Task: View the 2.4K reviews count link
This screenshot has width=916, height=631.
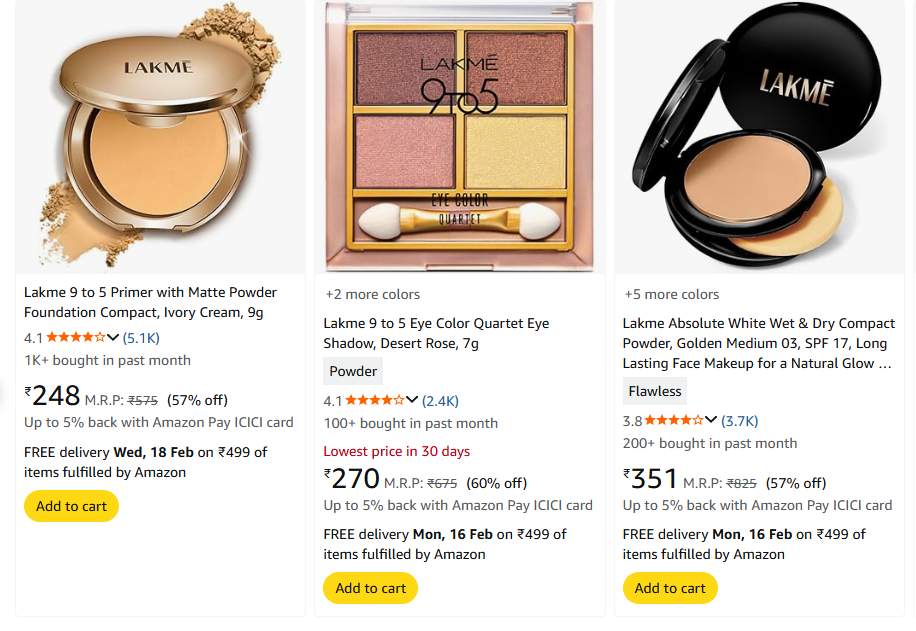Action: (440, 401)
